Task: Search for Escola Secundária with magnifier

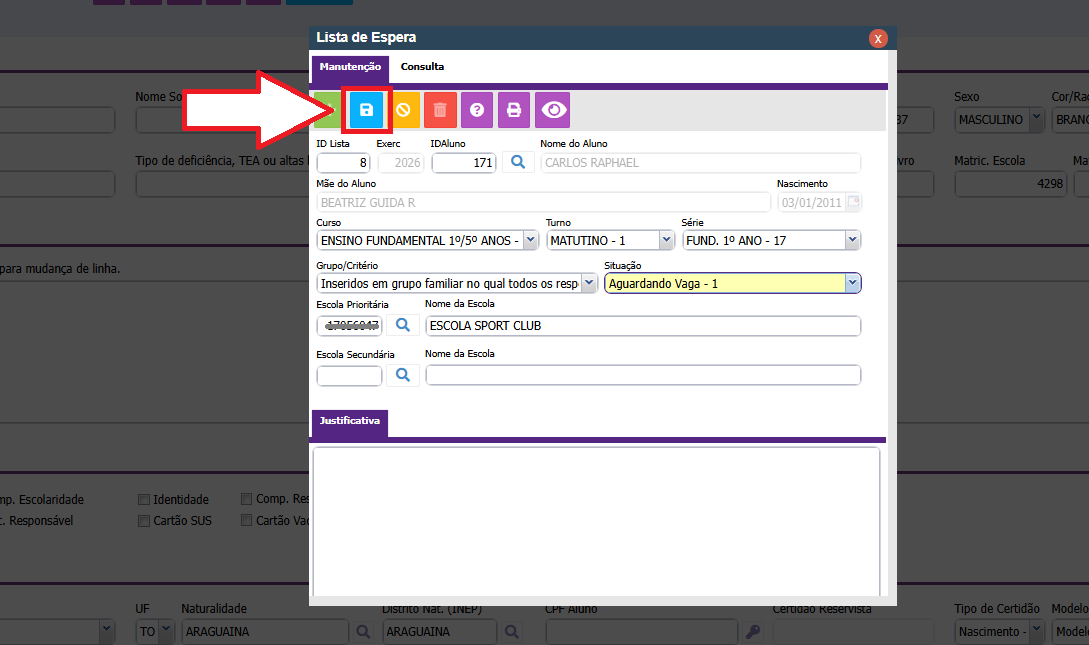Action: [402, 375]
